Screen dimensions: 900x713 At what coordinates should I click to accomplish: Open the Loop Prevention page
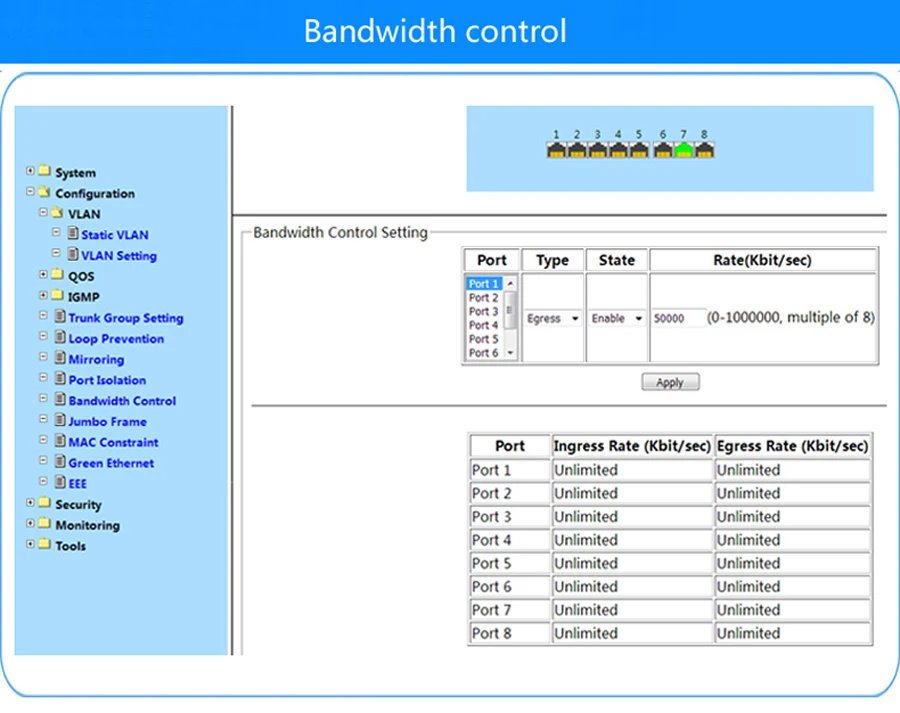[116, 339]
